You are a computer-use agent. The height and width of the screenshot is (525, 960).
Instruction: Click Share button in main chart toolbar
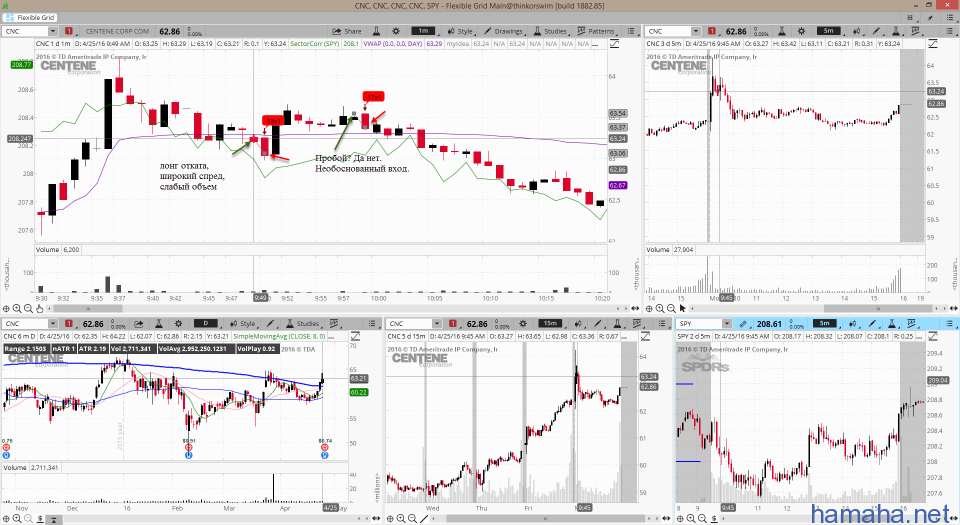347,31
